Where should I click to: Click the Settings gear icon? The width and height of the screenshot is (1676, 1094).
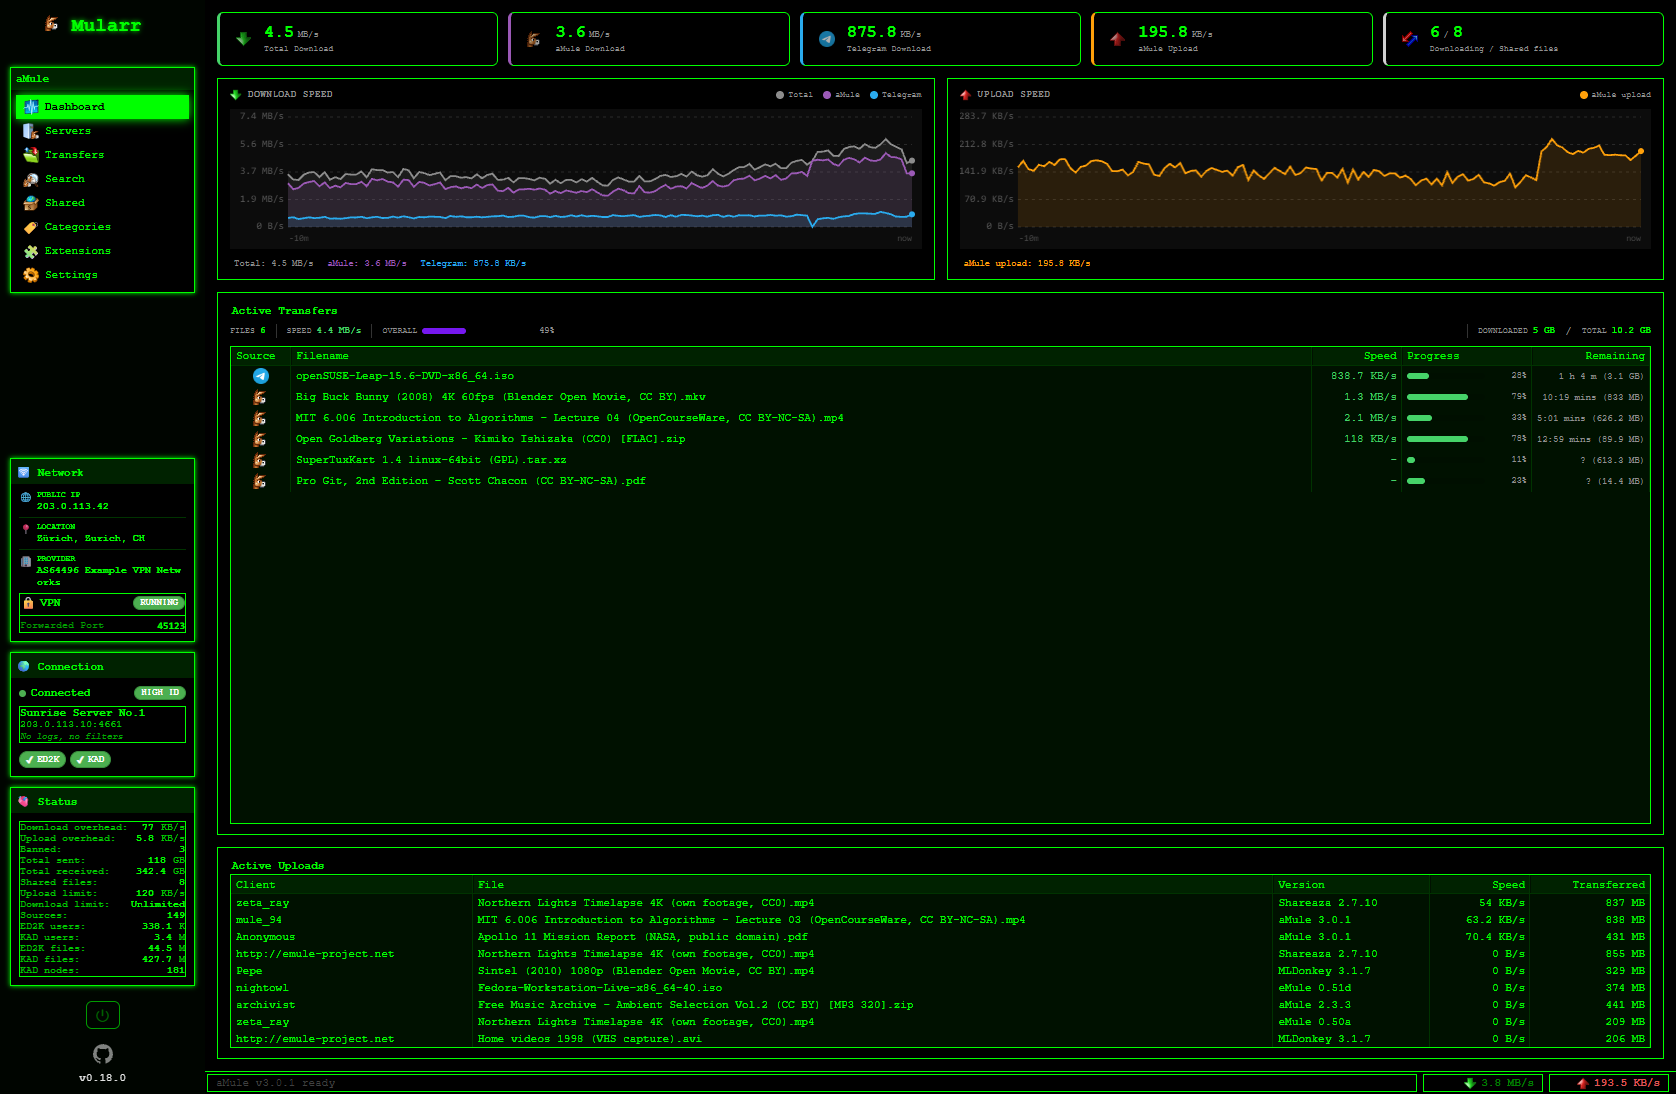point(31,275)
